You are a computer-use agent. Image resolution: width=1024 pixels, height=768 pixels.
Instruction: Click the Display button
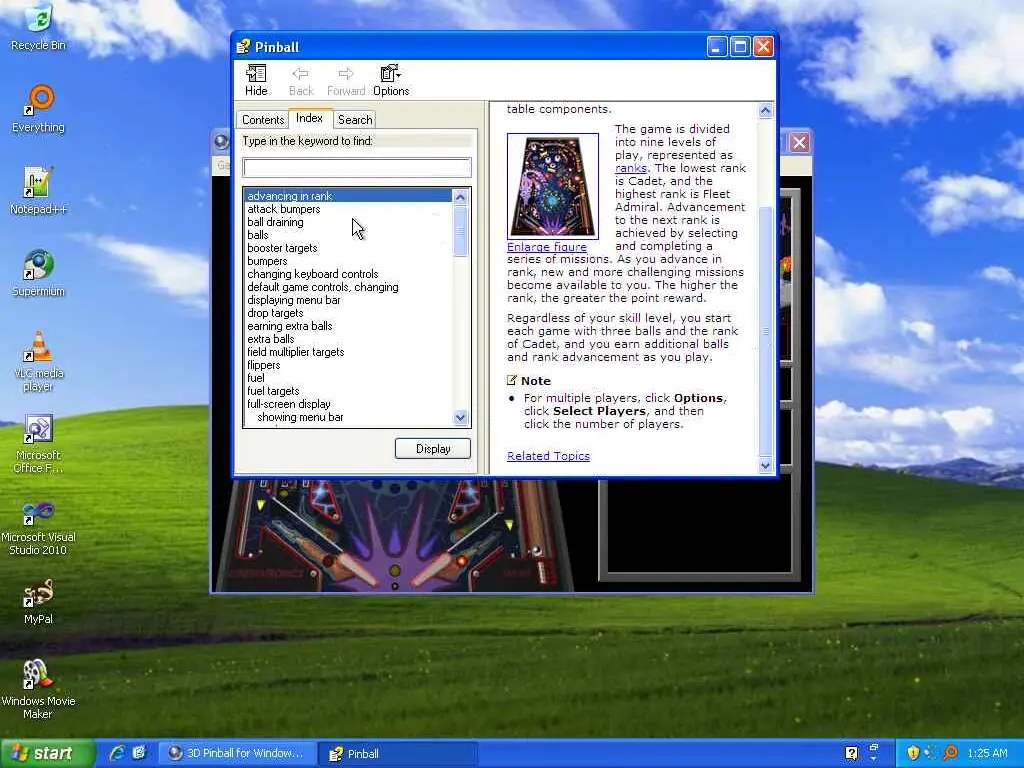[x=432, y=449]
